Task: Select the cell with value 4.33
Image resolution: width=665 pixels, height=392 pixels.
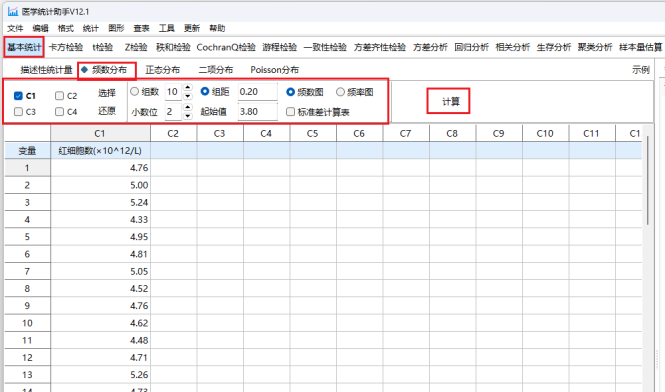Action: pyautogui.click(x=101, y=220)
